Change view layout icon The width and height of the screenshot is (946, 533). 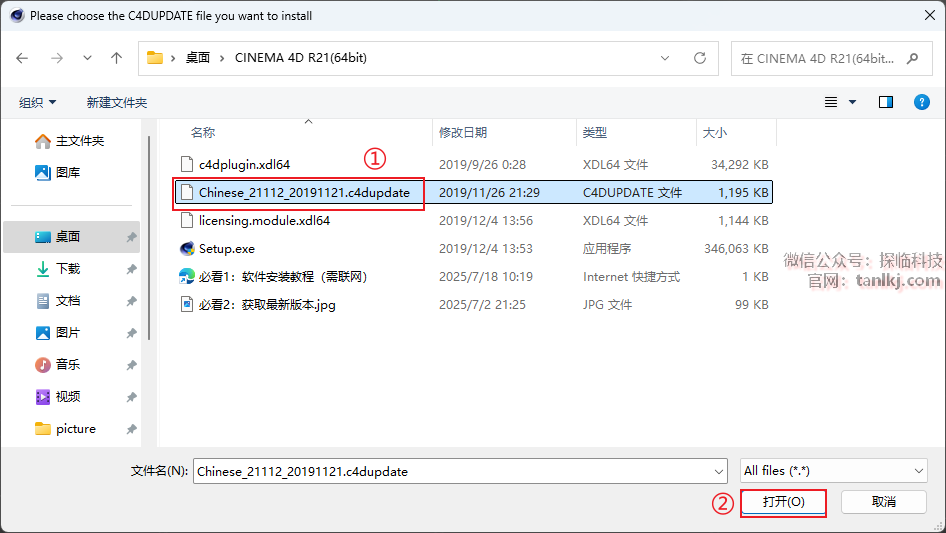click(x=831, y=102)
